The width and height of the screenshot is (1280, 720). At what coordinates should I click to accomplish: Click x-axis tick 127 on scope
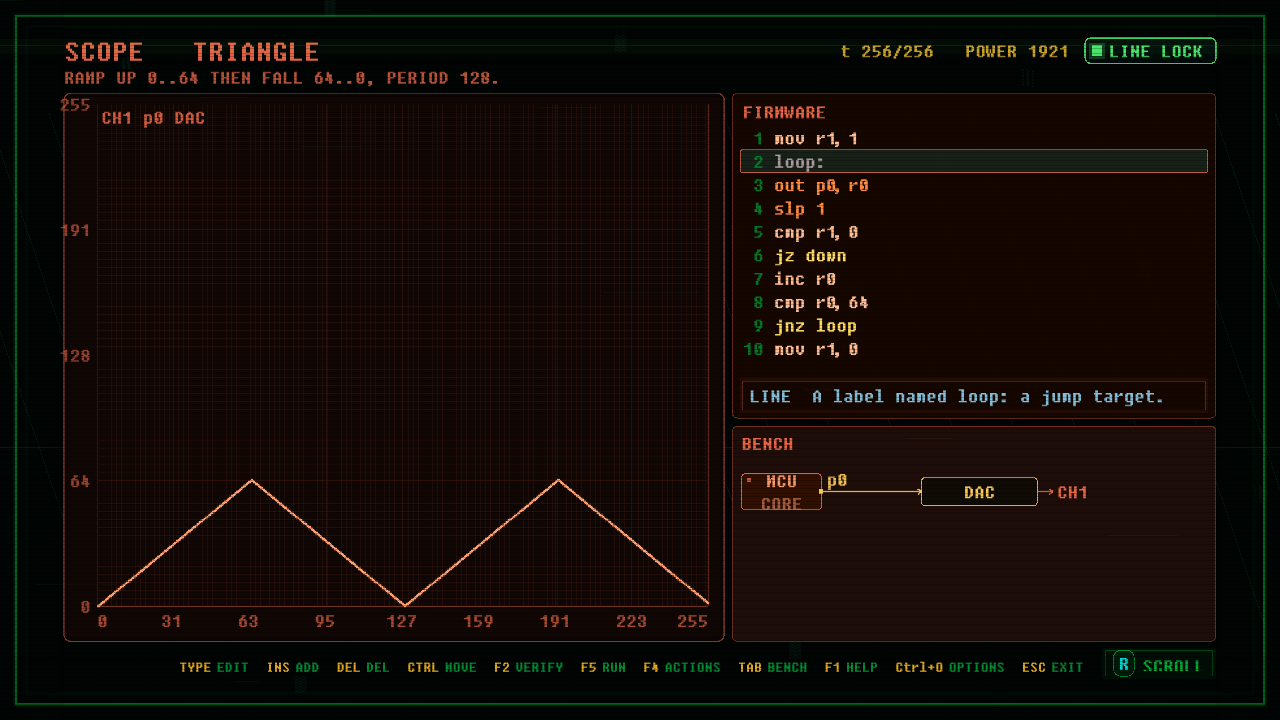[x=402, y=622]
